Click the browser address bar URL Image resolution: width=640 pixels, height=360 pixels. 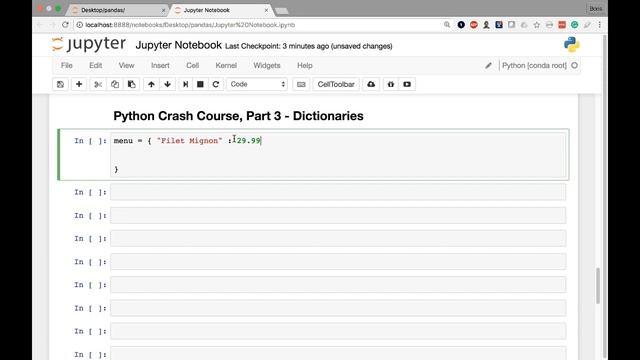coord(190,25)
